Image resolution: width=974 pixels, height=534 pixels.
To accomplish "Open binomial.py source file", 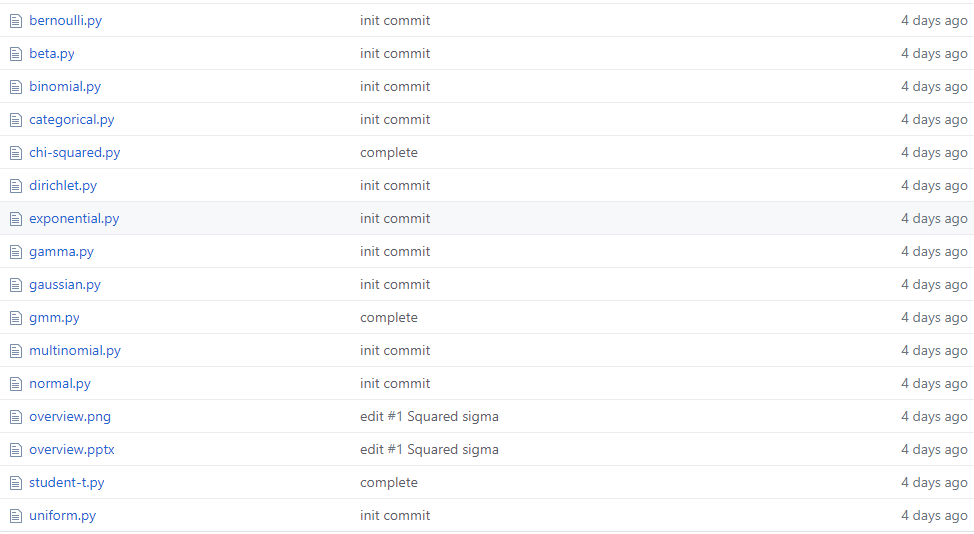I will click(x=65, y=86).
